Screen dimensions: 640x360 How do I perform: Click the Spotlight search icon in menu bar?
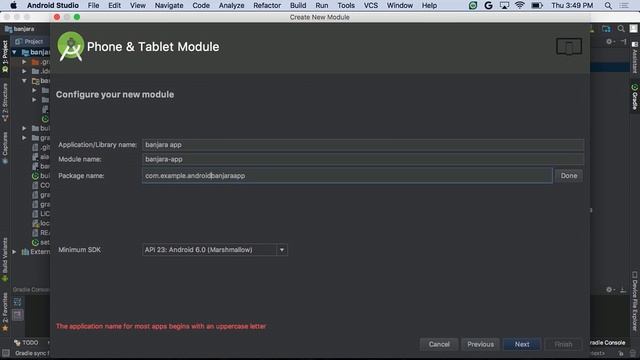pyautogui.click(x=608, y=5)
